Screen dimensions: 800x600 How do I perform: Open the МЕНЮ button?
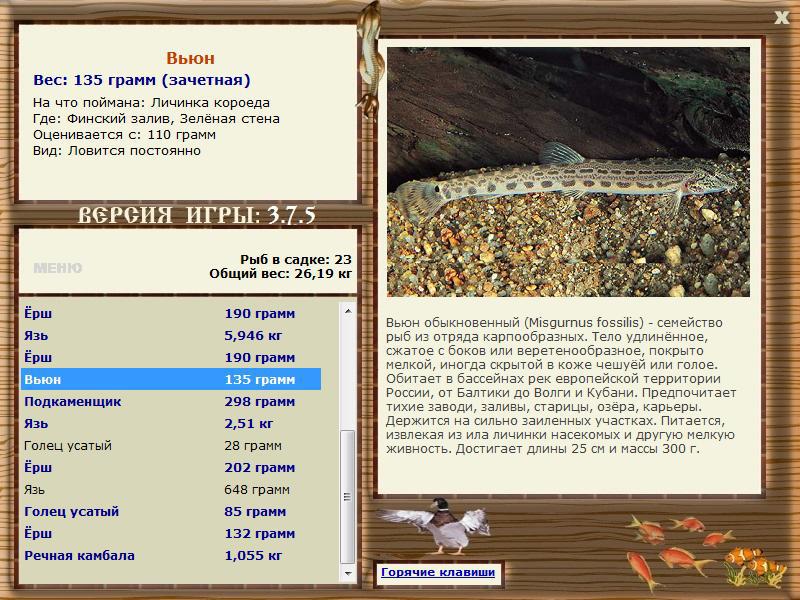(x=58, y=268)
